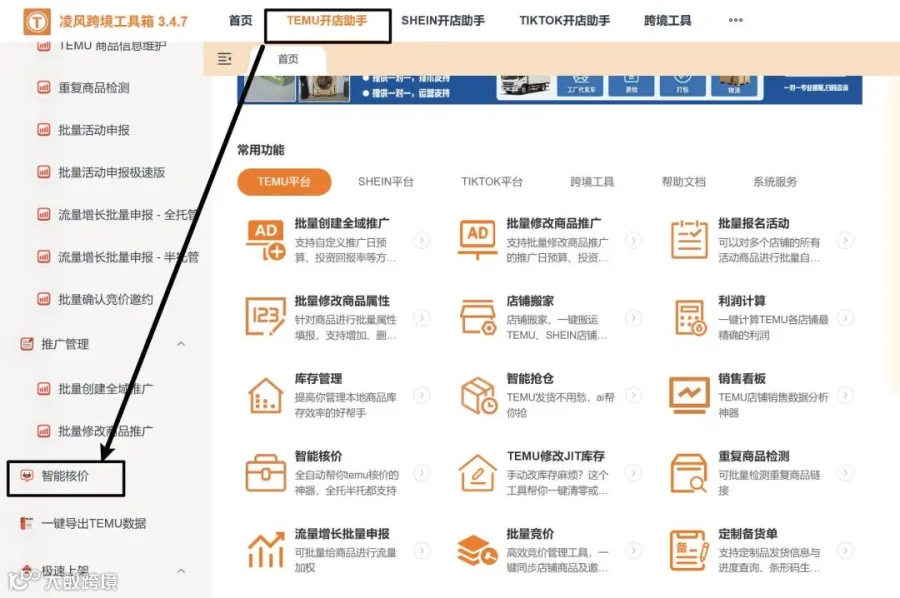This screenshot has height=598, width=900.
Task: Click the 销售看板 monitor chart icon
Action: tap(689, 395)
